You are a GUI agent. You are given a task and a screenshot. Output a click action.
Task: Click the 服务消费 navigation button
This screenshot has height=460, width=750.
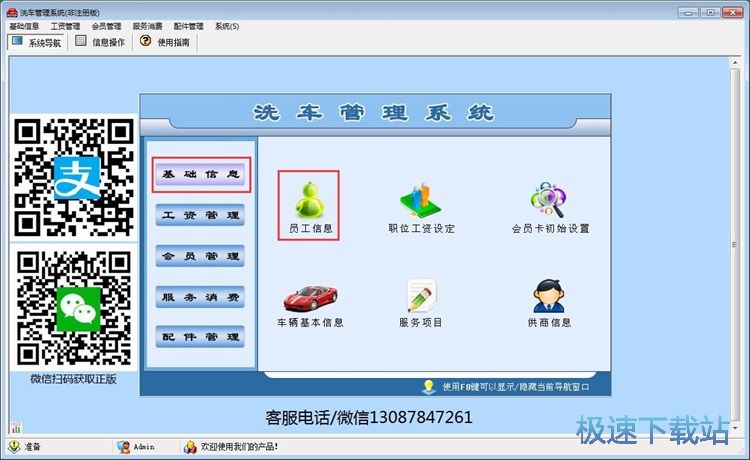[x=200, y=297]
